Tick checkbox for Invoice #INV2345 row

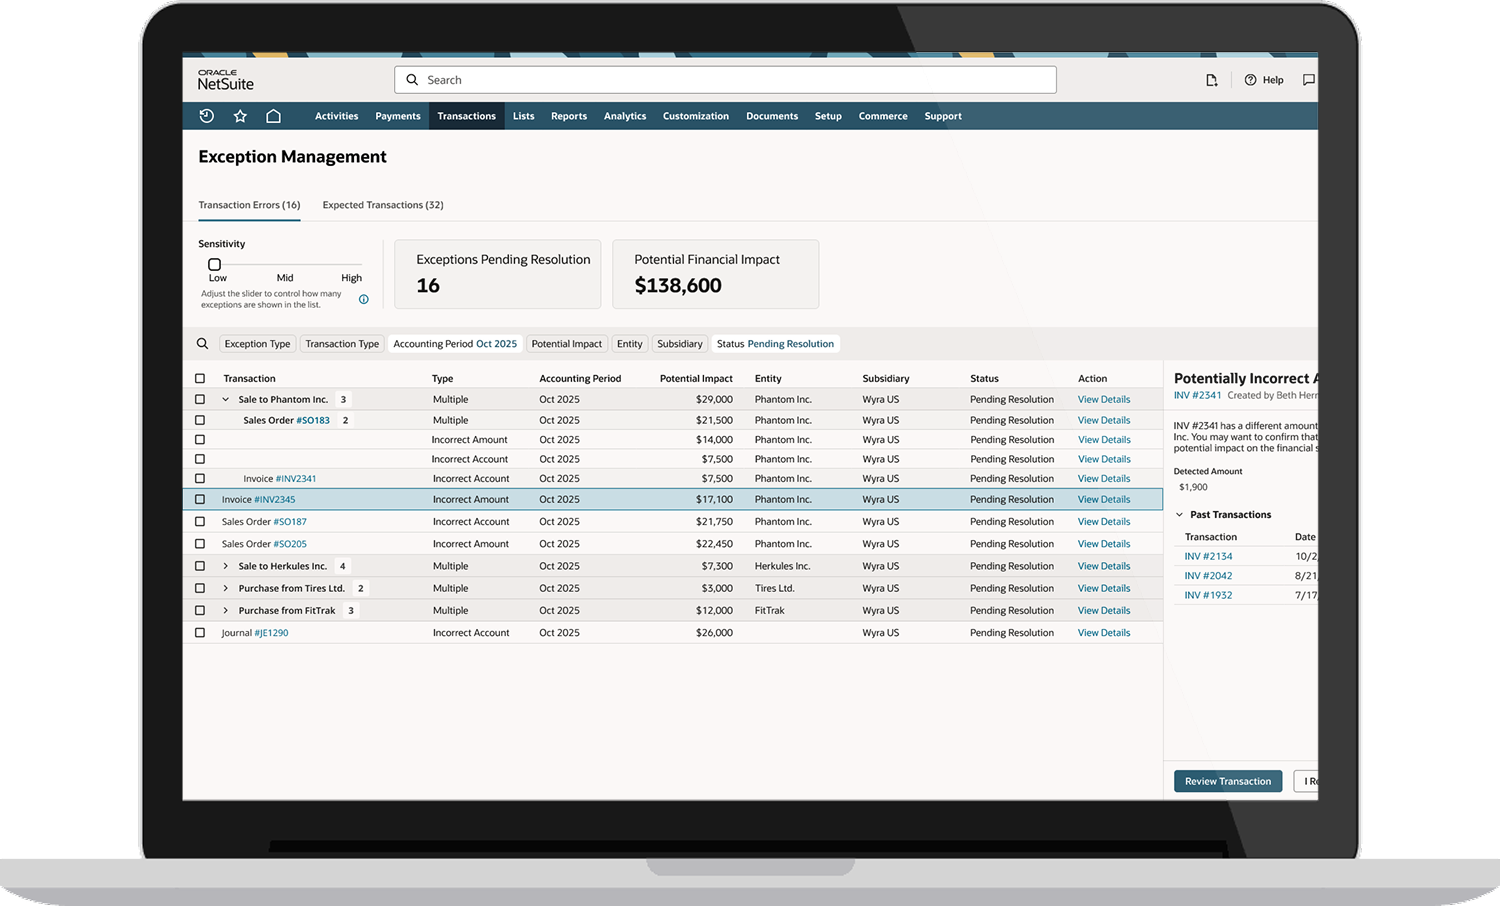[199, 499]
